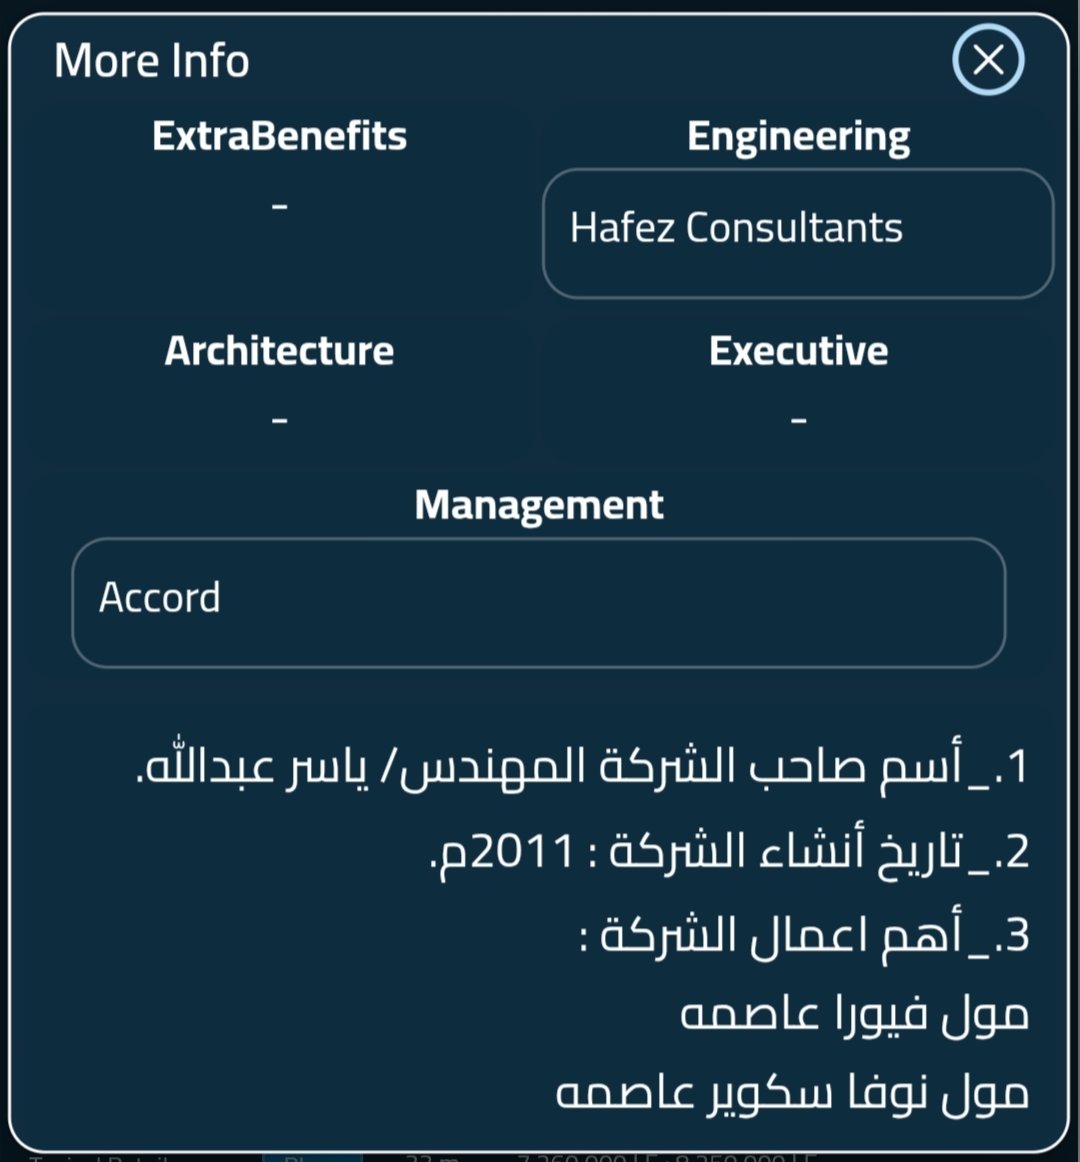Click the Engineering heading

[798, 137]
